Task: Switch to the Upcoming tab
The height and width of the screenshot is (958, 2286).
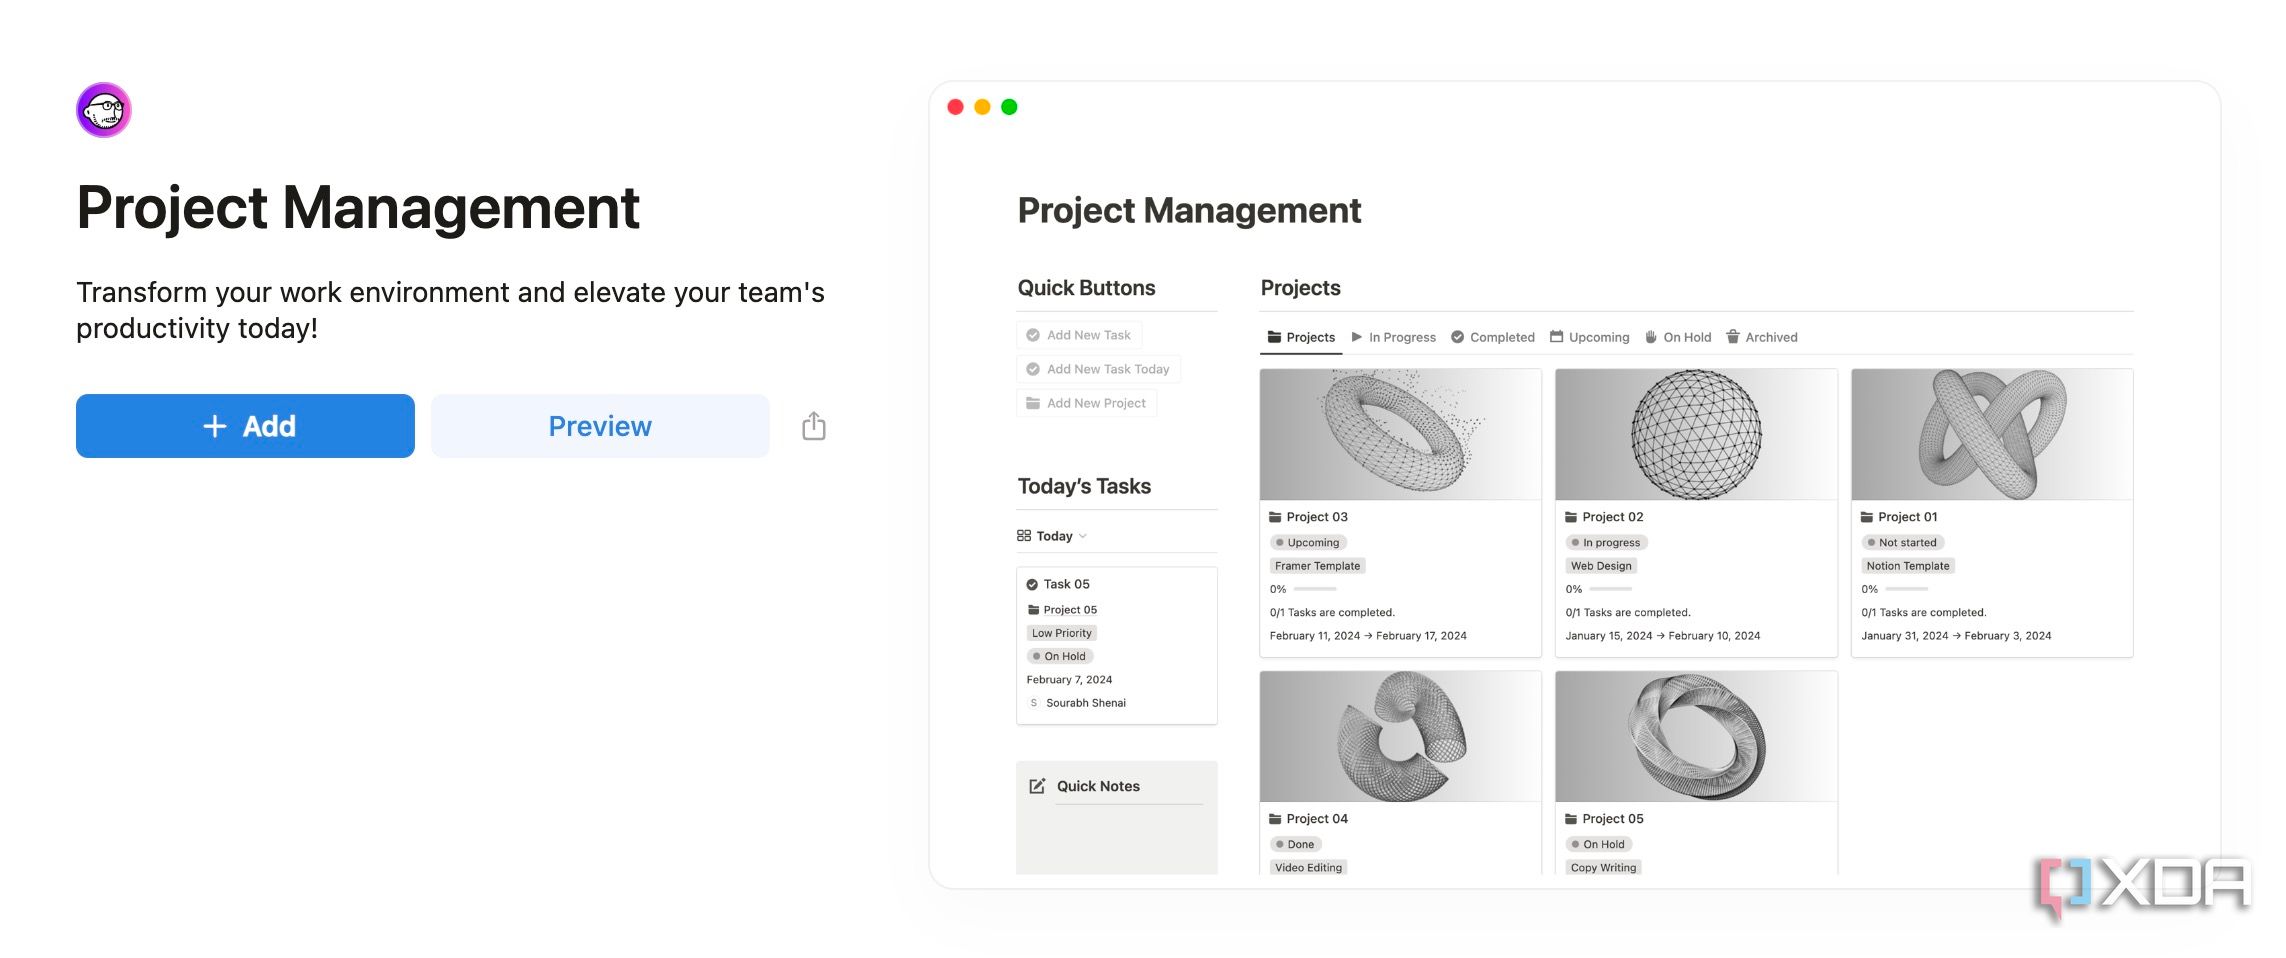Action: coord(1590,337)
